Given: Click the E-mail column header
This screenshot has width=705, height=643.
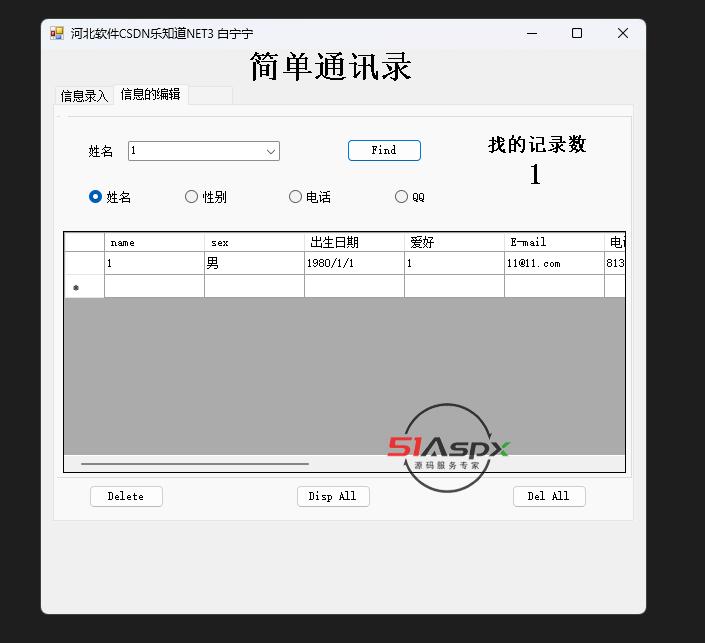Looking at the screenshot, I should (554, 242).
